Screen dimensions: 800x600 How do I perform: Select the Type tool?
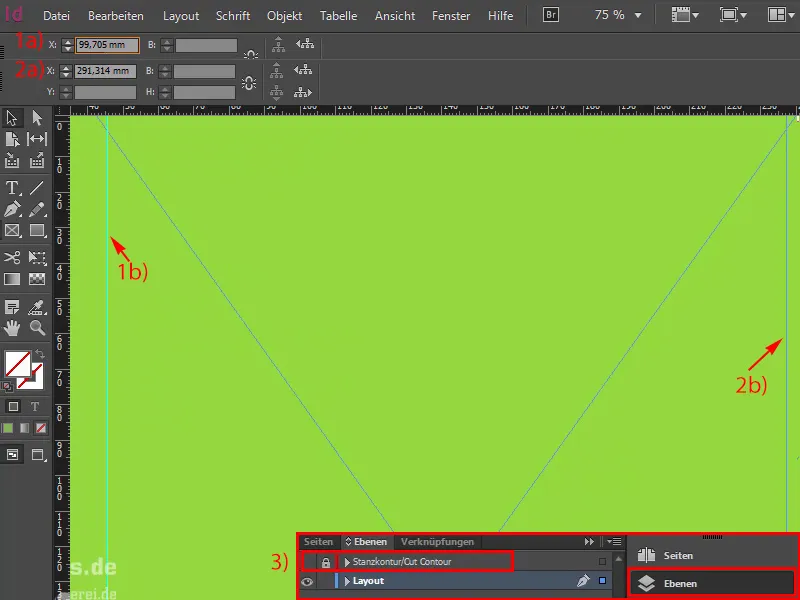point(12,188)
